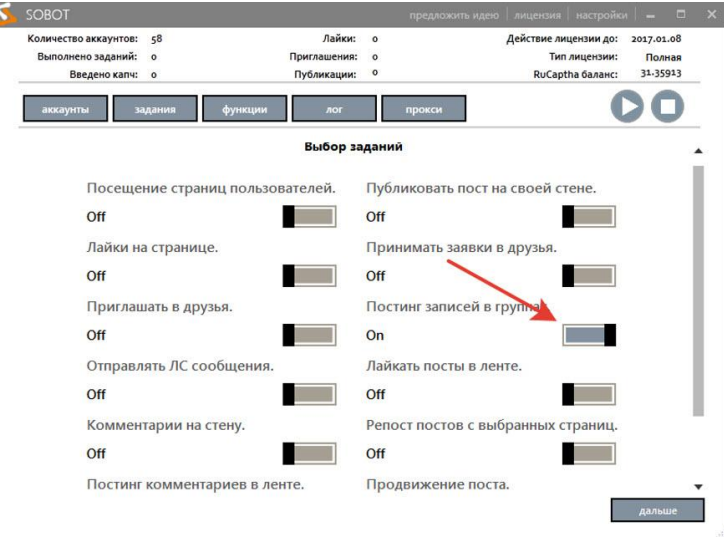724x539 pixels.
Task: Switch to the задания tab
Action: point(154,110)
